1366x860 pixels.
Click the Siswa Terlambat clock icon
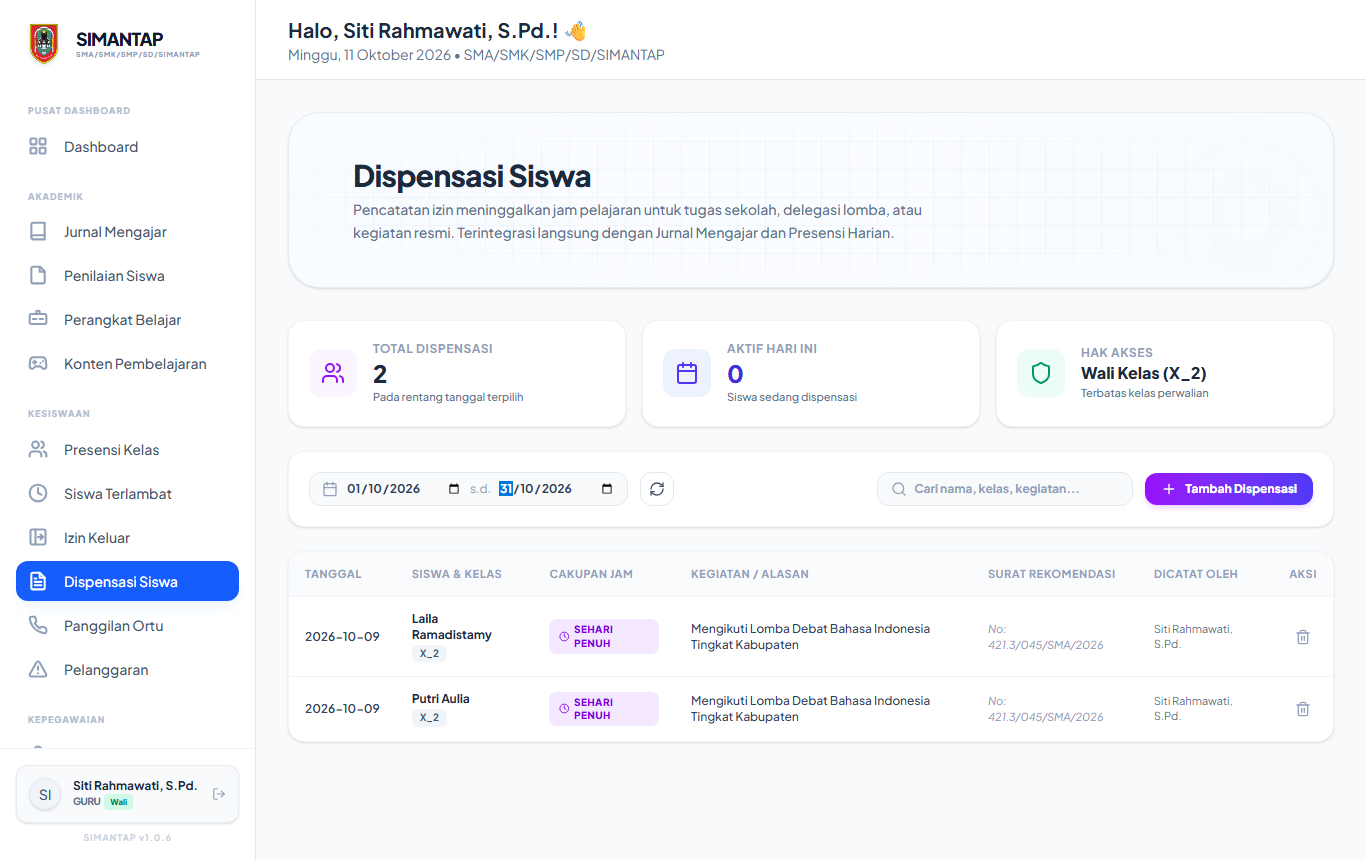coord(38,494)
